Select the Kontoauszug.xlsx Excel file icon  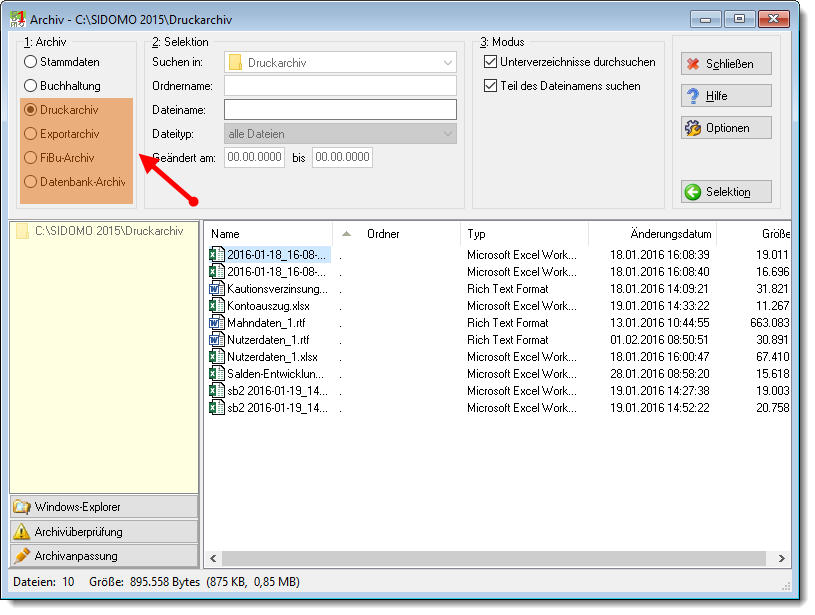(216, 306)
